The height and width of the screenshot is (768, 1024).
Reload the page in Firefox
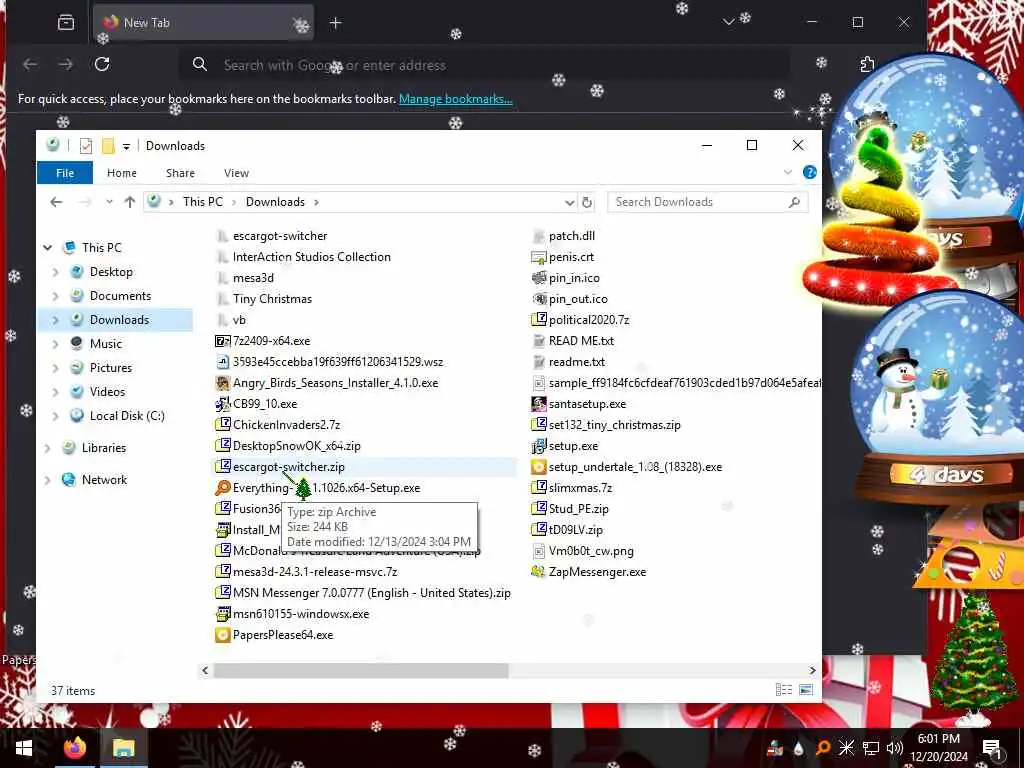click(102, 64)
